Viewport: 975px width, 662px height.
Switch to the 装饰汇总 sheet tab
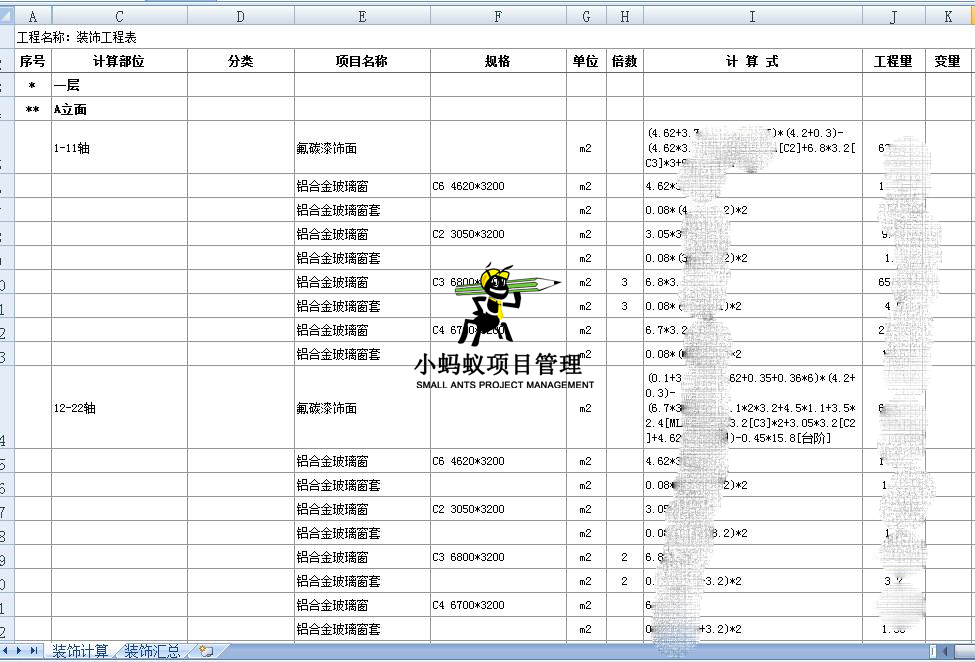pyautogui.click(x=152, y=651)
